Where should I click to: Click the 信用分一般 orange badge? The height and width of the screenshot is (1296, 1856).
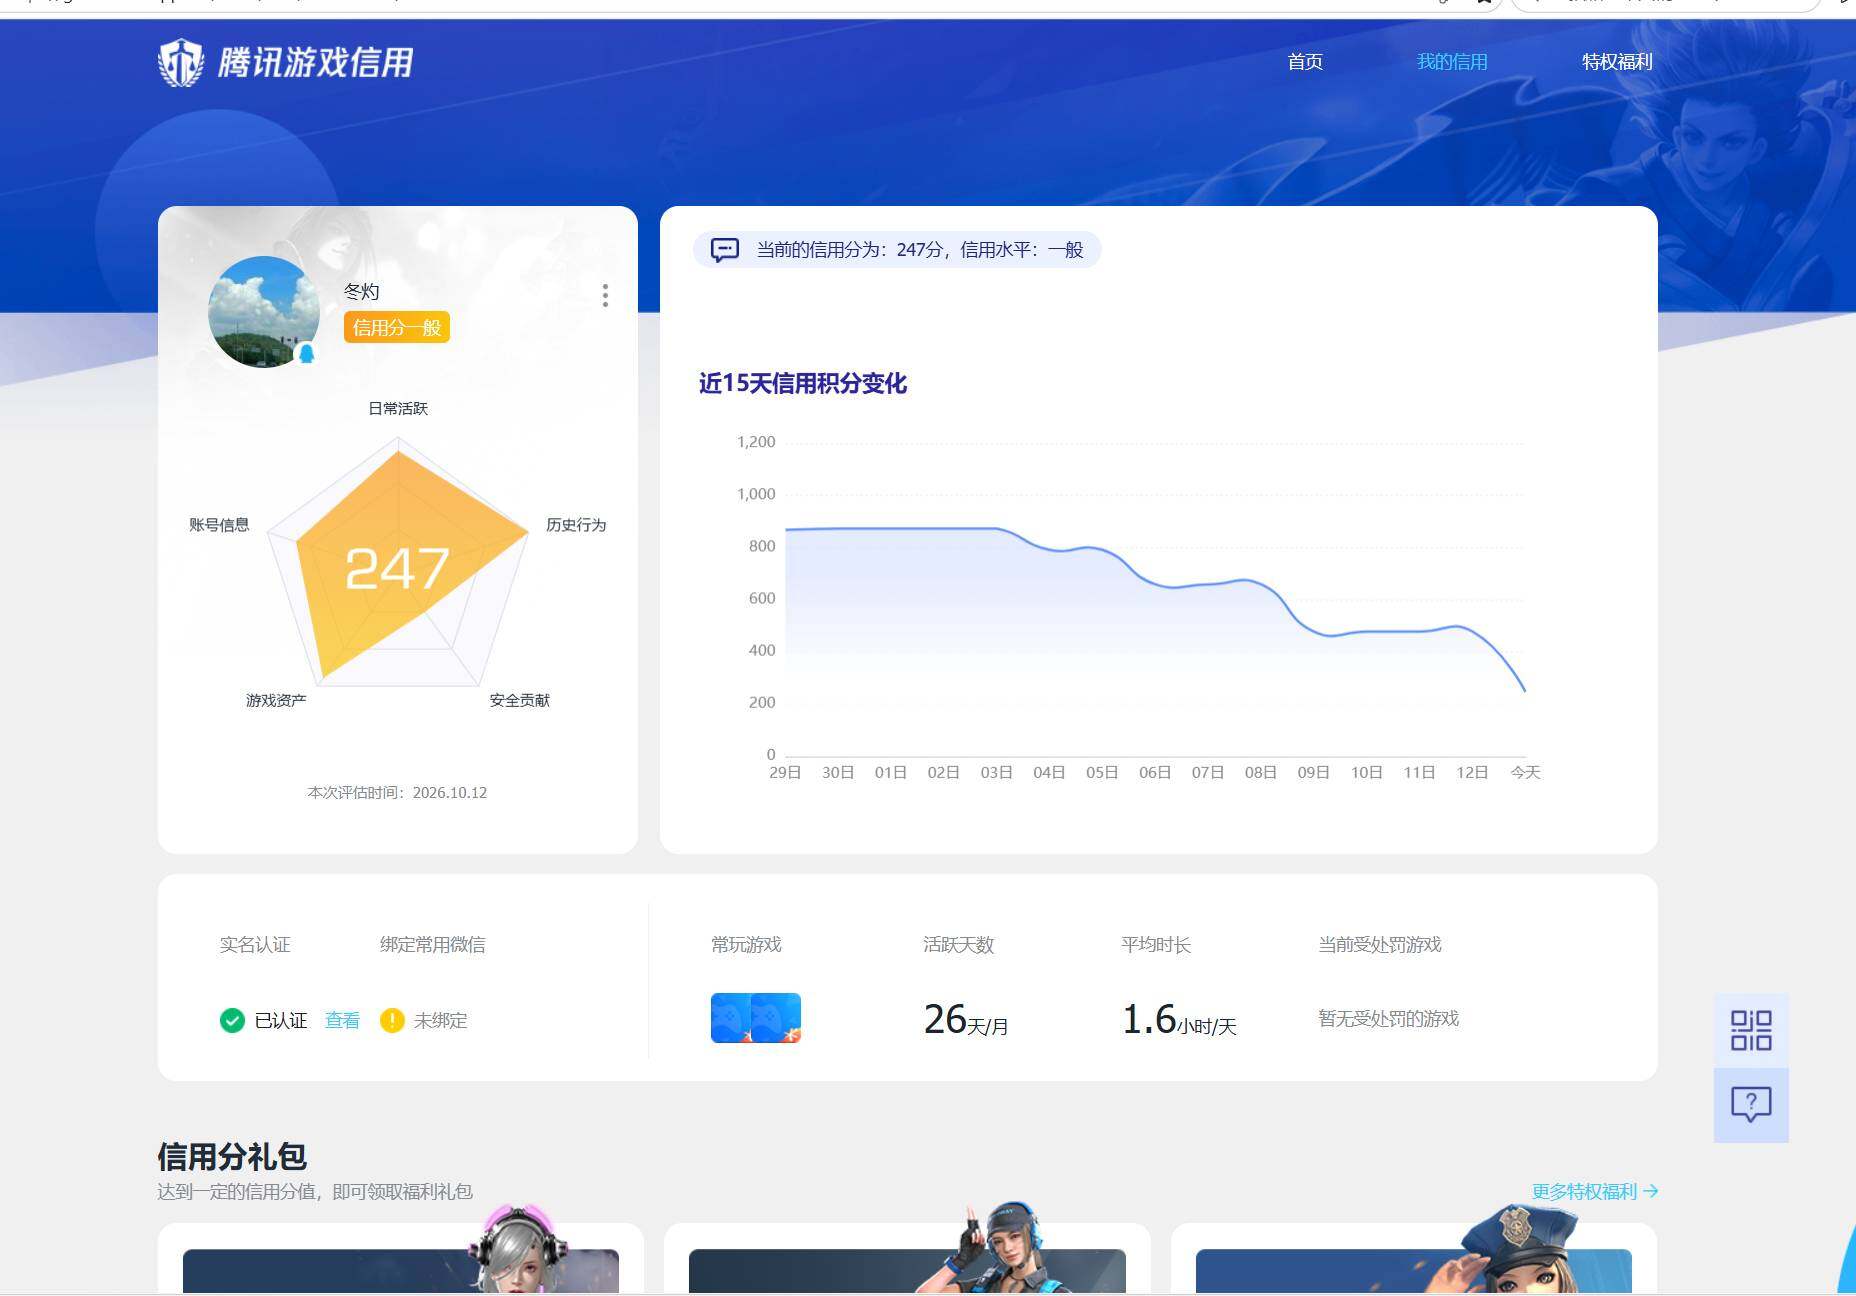tap(397, 327)
